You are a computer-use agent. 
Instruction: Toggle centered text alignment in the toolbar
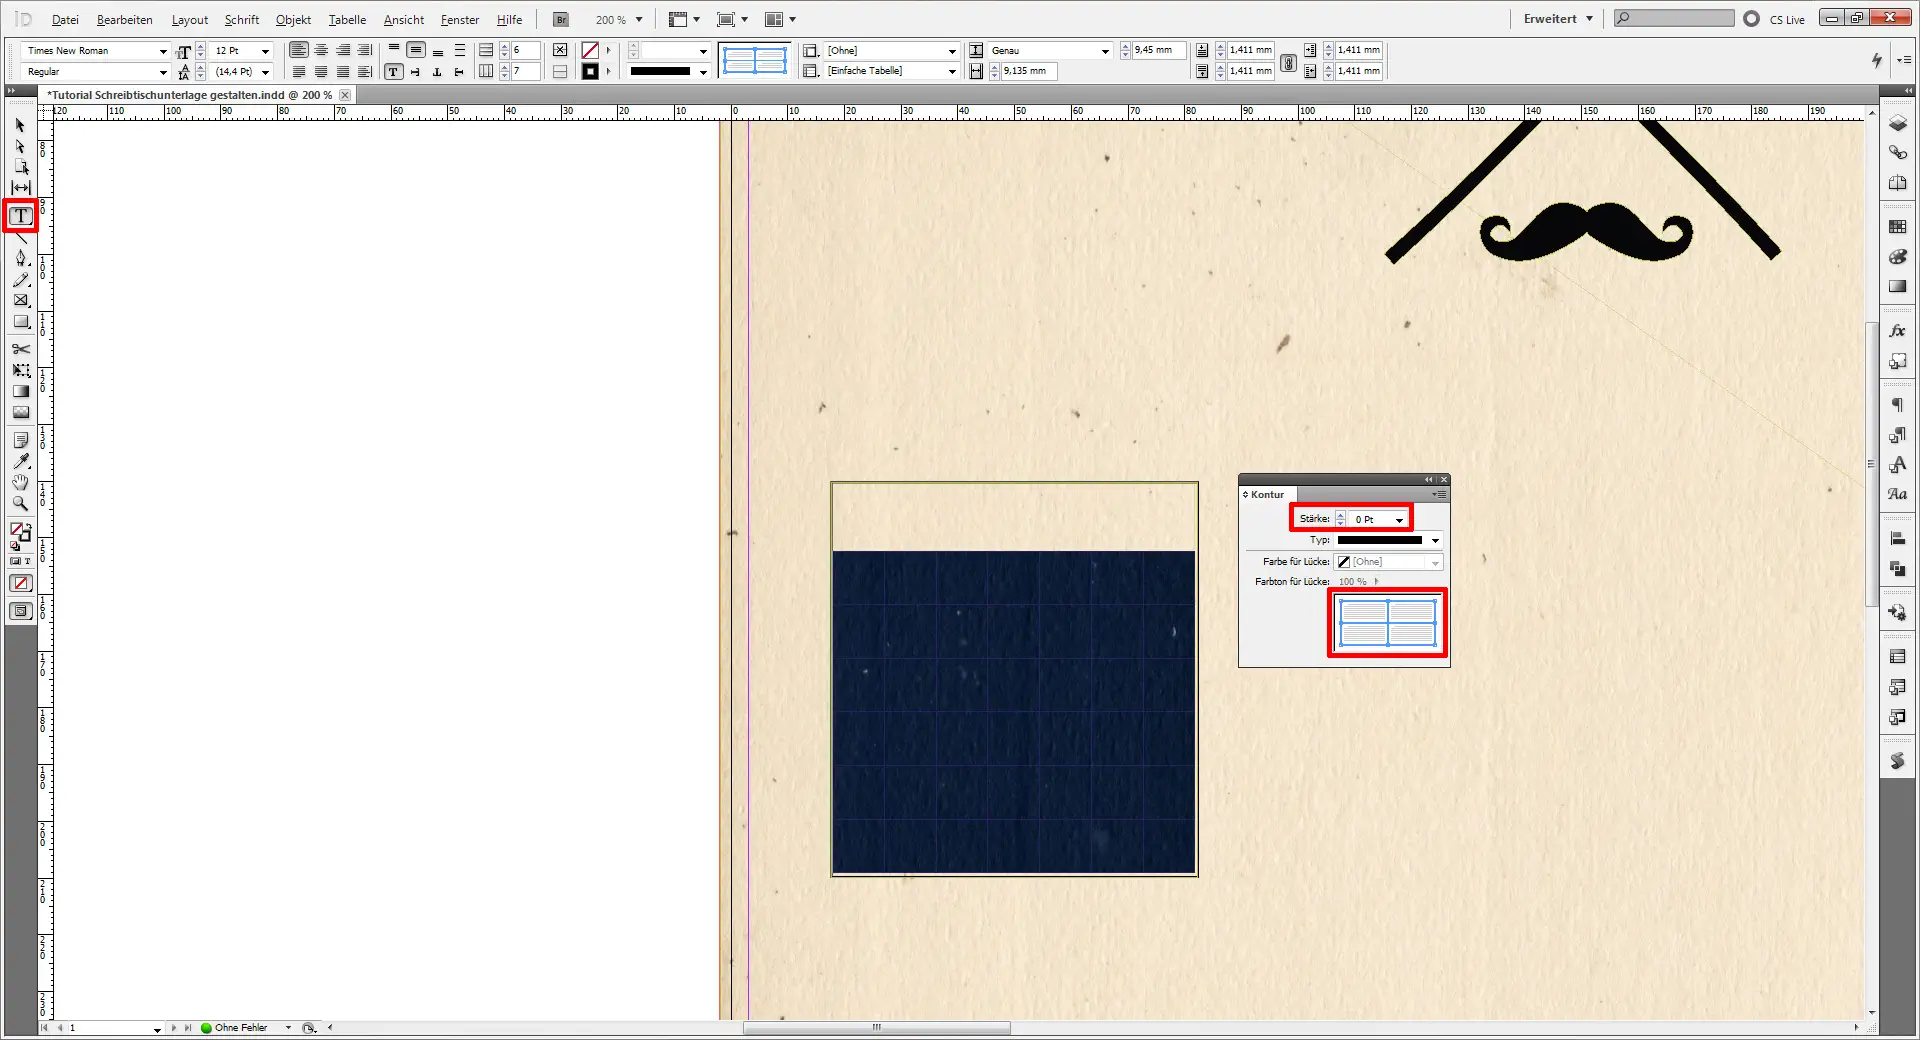click(321, 50)
